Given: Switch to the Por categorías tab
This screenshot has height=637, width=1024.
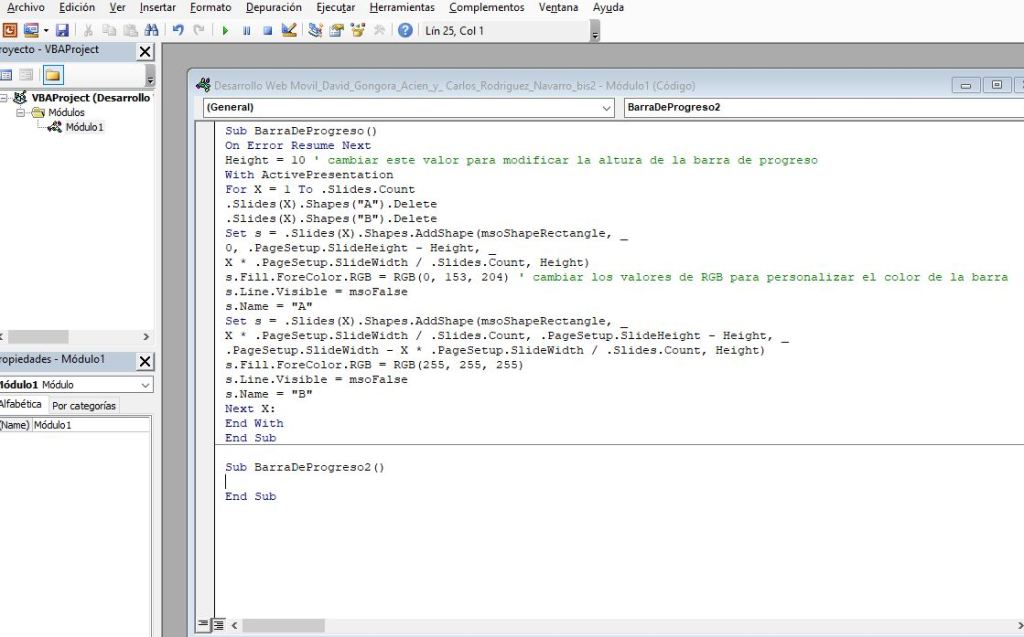Looking at the screenshot, I should [x=84, y=406].
